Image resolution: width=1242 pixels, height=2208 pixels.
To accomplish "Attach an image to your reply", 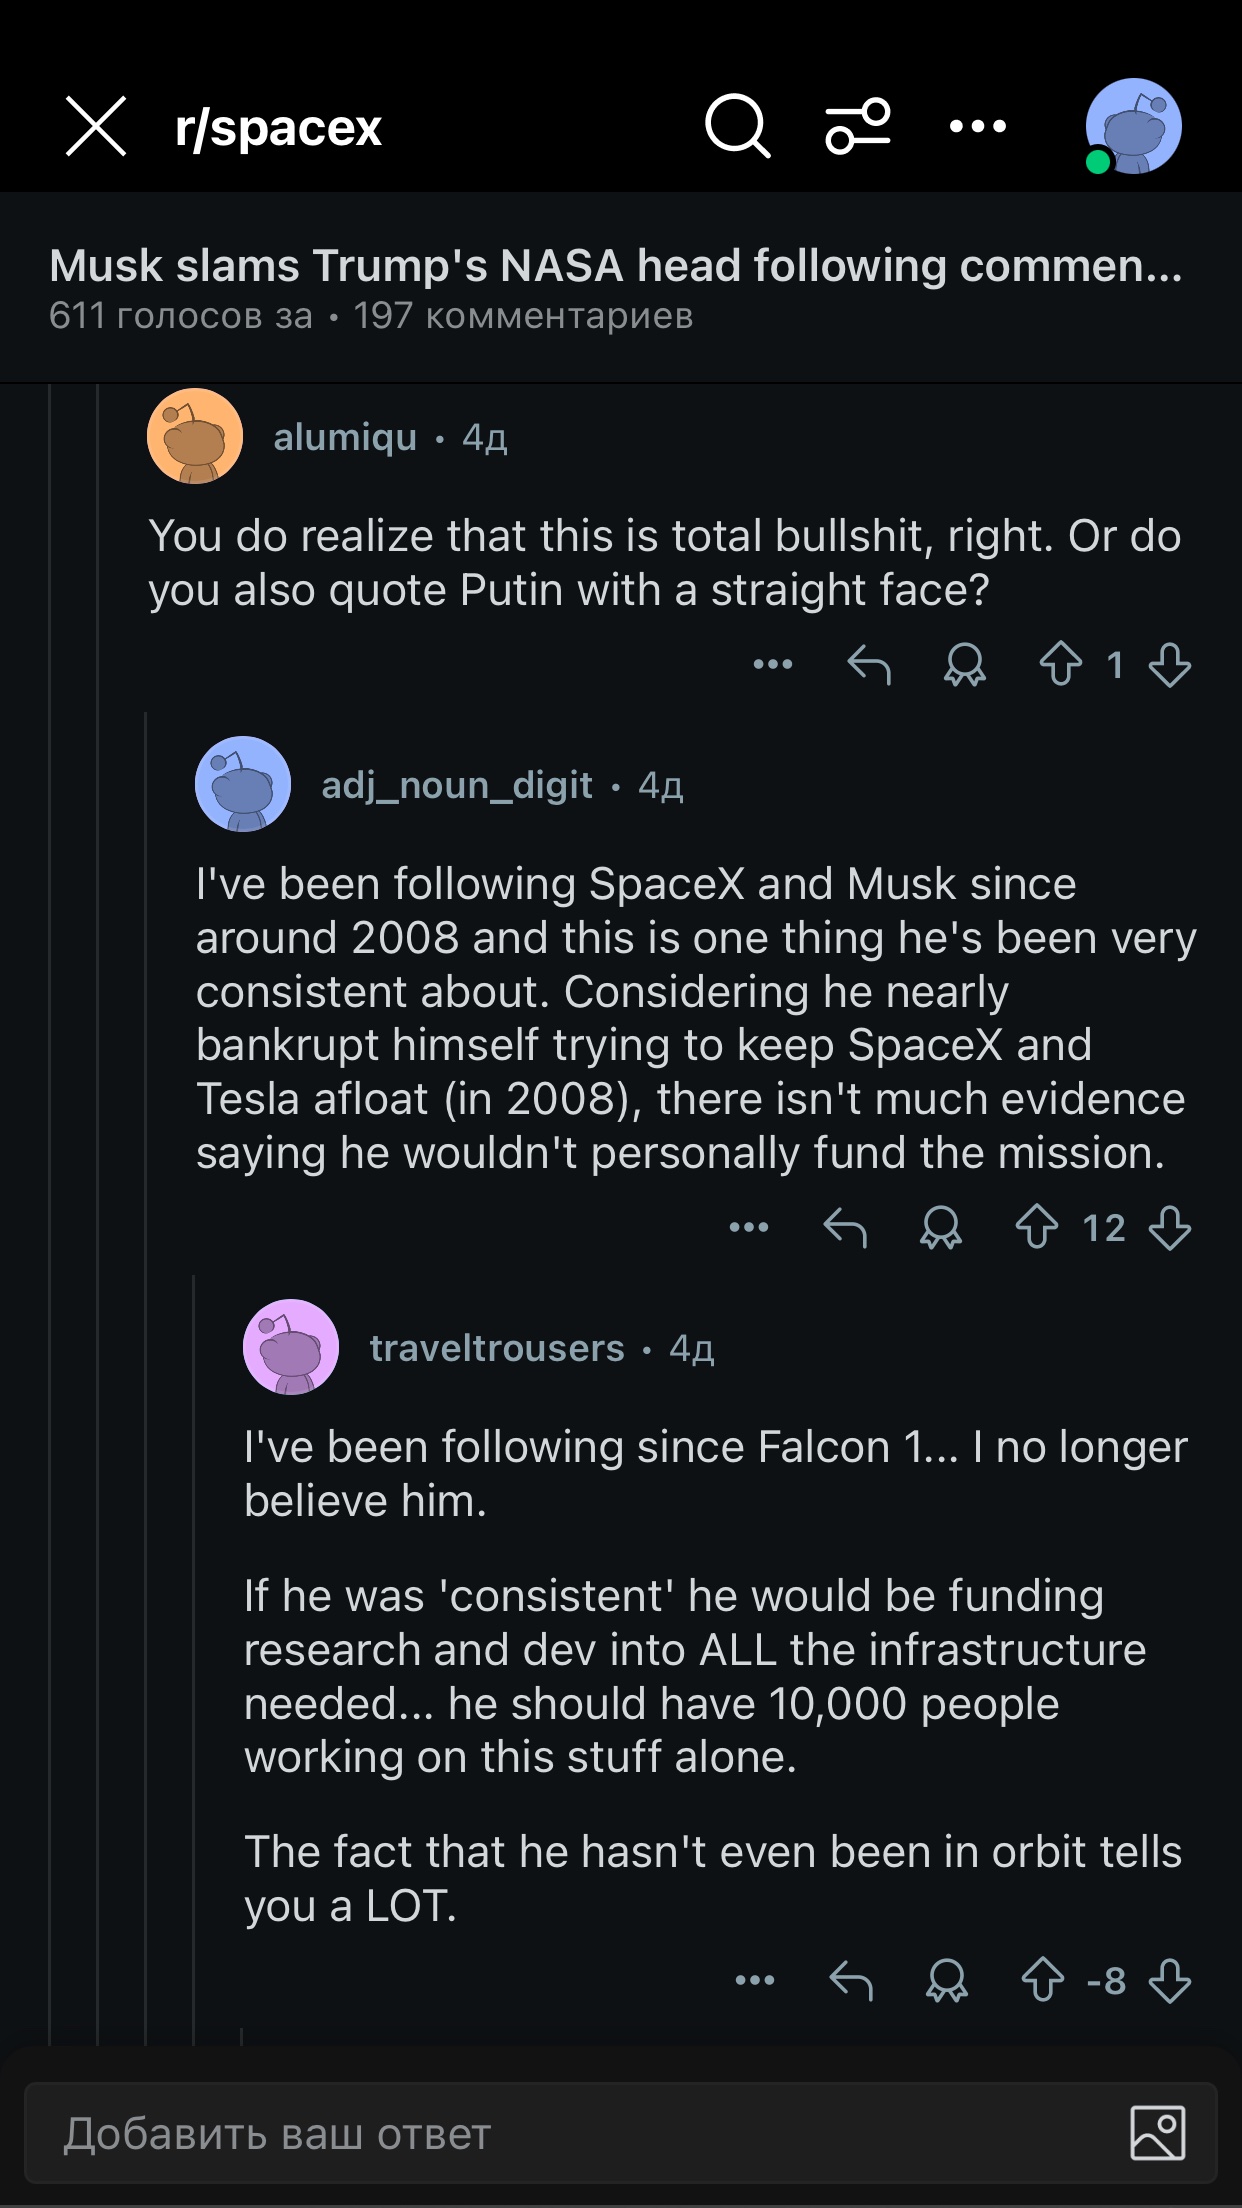I will pyautogui.click(x=1157, y=2134).
